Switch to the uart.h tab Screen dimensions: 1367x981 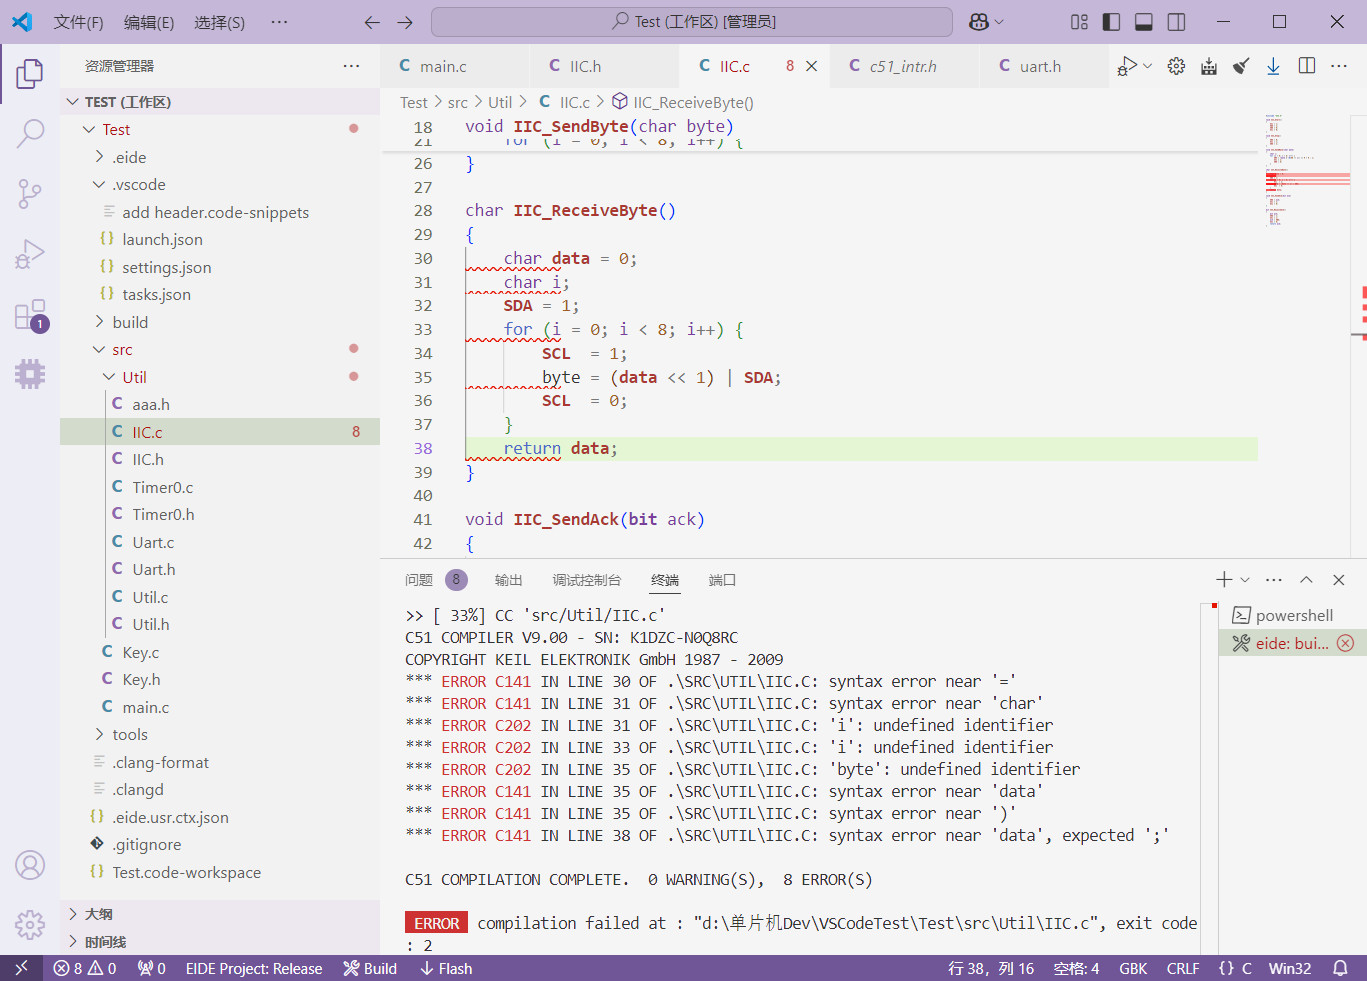point(1042,66)
